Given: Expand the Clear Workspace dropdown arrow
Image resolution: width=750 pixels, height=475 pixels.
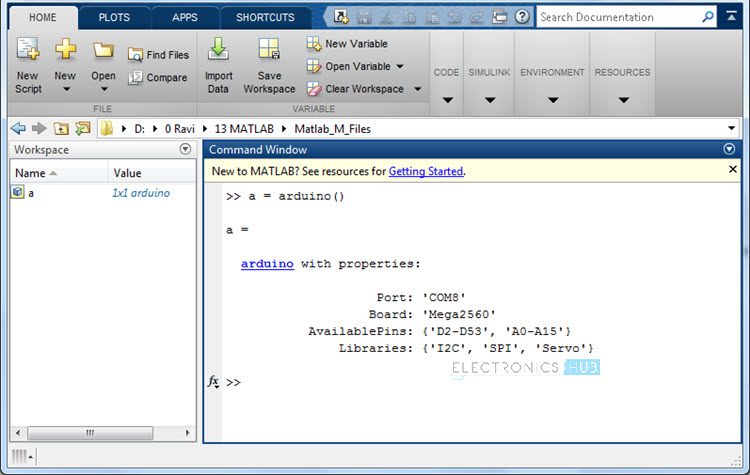Looking at the screenshot, I should coord(417,89).
